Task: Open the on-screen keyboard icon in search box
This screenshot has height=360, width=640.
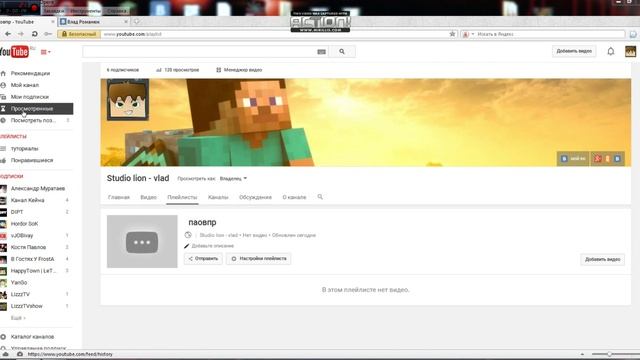Action: pyautogui.click(x=322, y=52)
